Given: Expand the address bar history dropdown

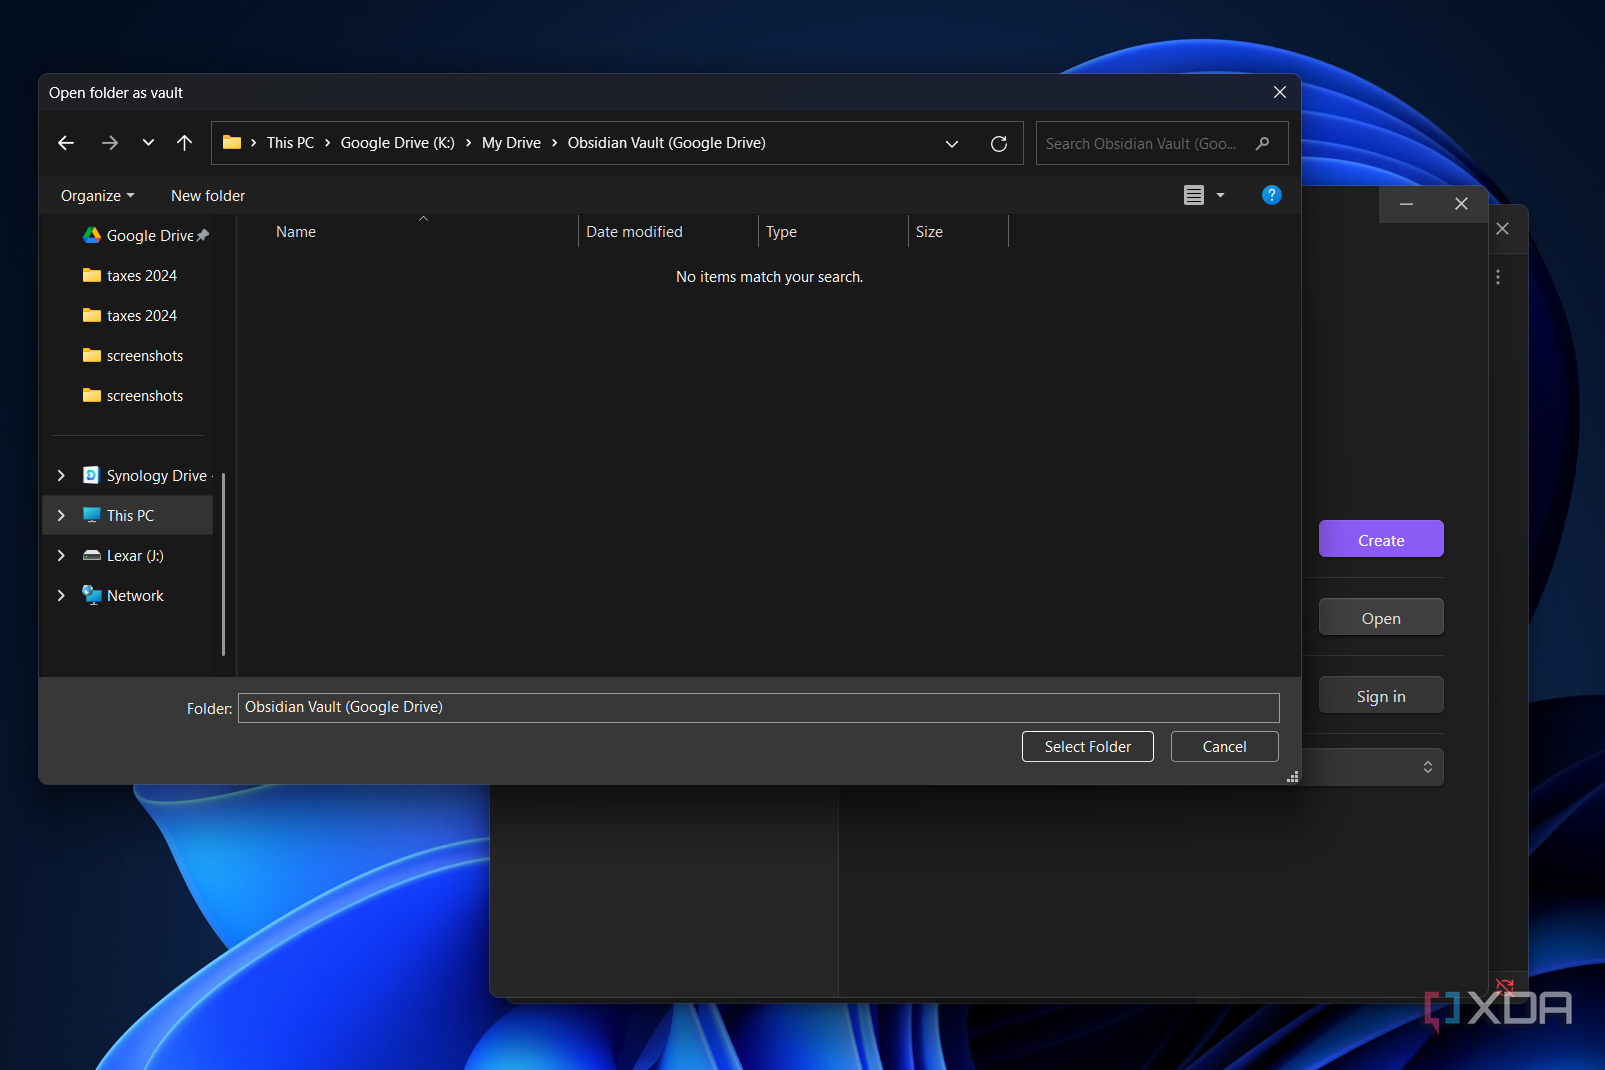Looking at the screenshot, I should coord(951,143).
